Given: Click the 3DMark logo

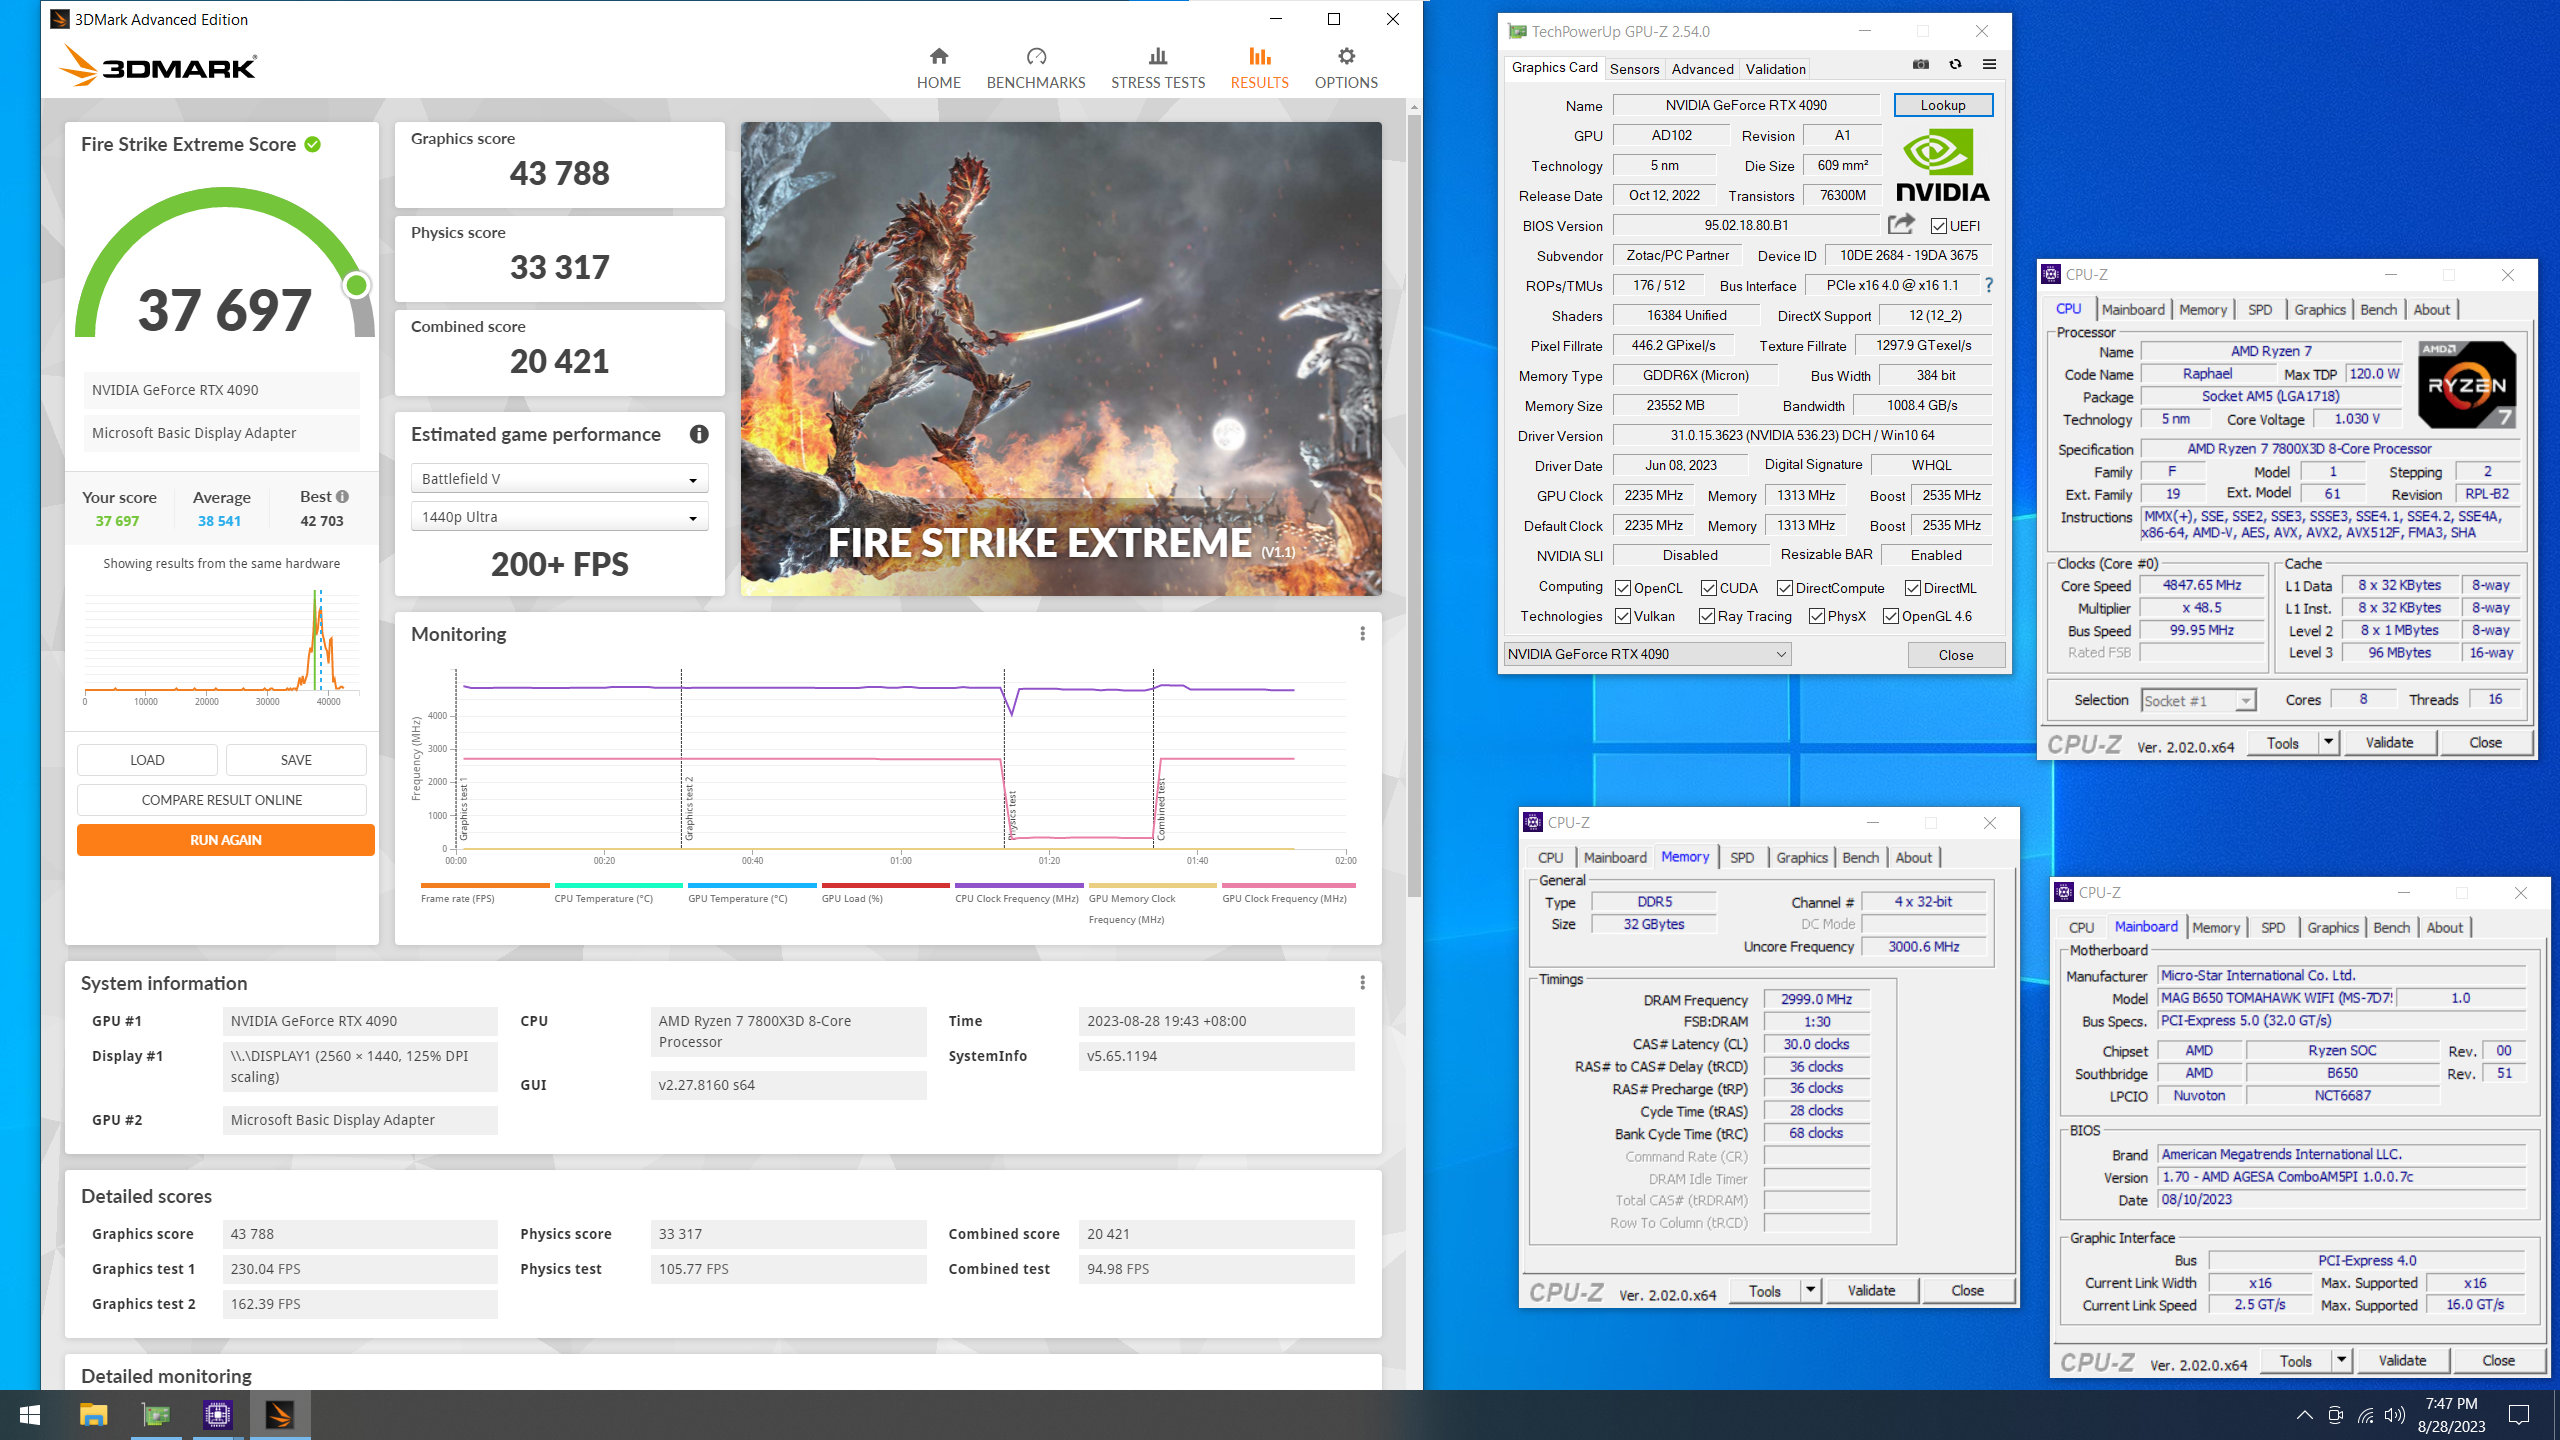Looking at the screenshot, I should click(157, 65).
